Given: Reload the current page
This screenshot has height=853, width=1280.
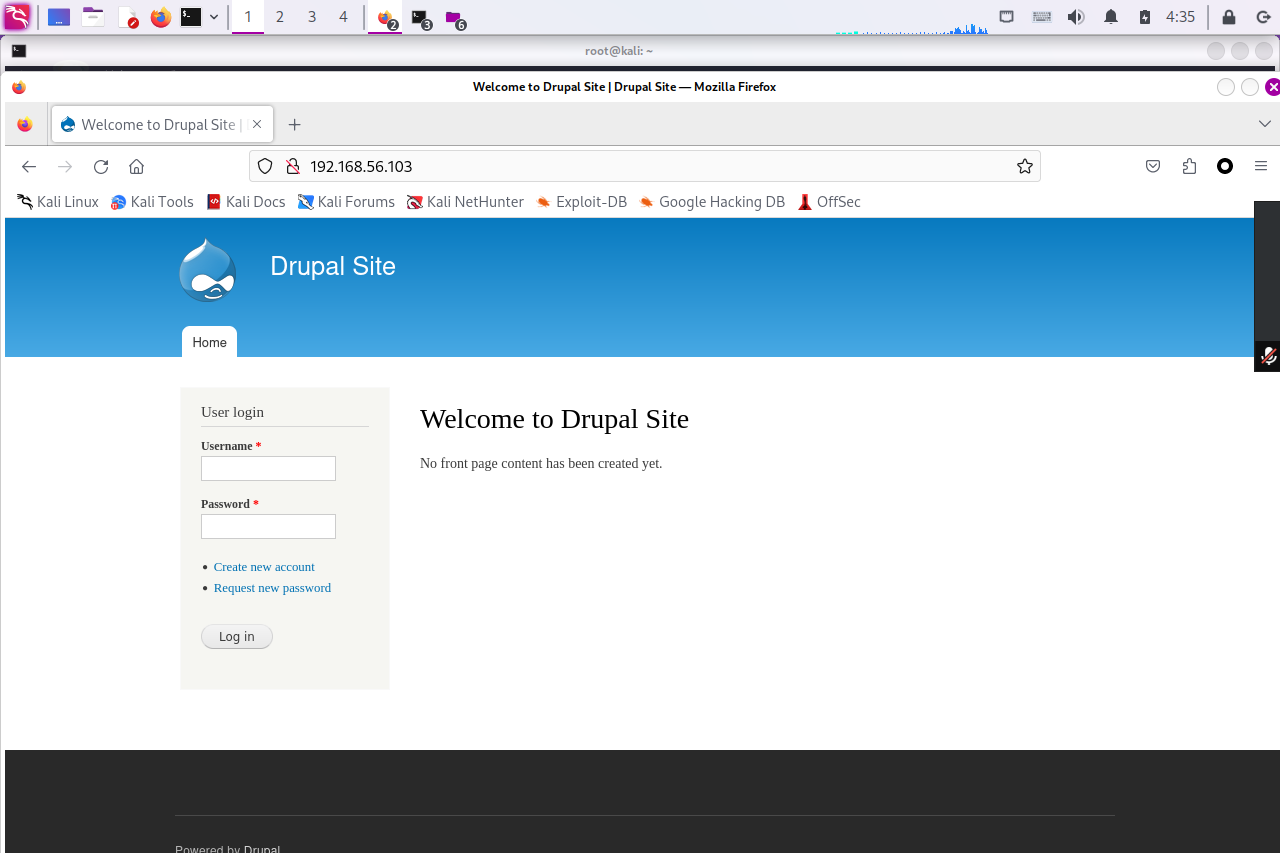Looking at the screenshot, I should [x=101, y=166].
